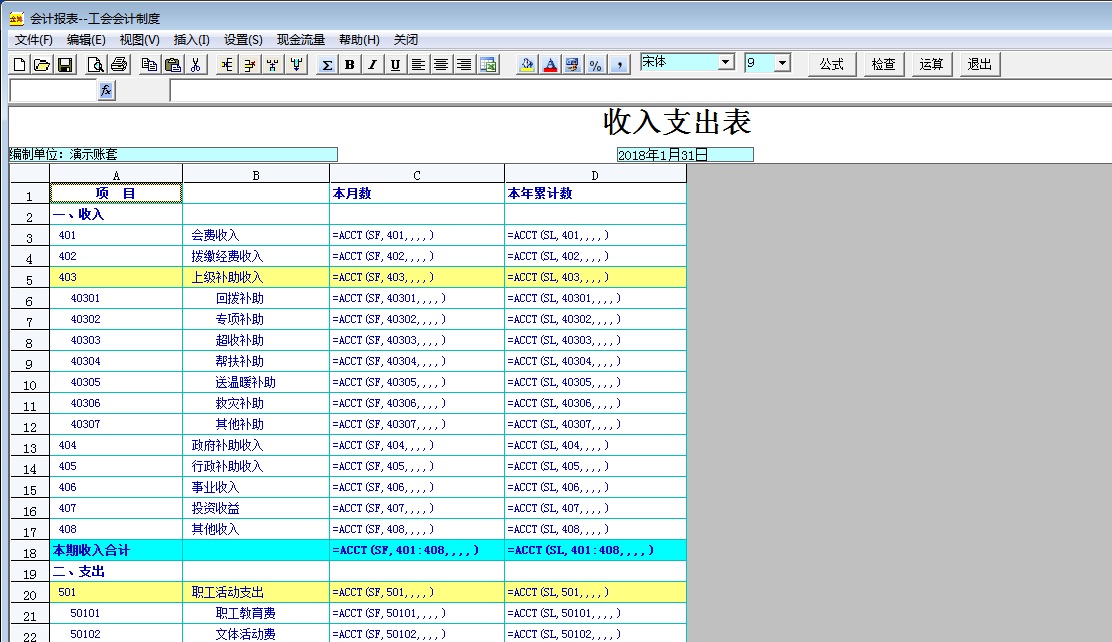Apply percent format

596,65
